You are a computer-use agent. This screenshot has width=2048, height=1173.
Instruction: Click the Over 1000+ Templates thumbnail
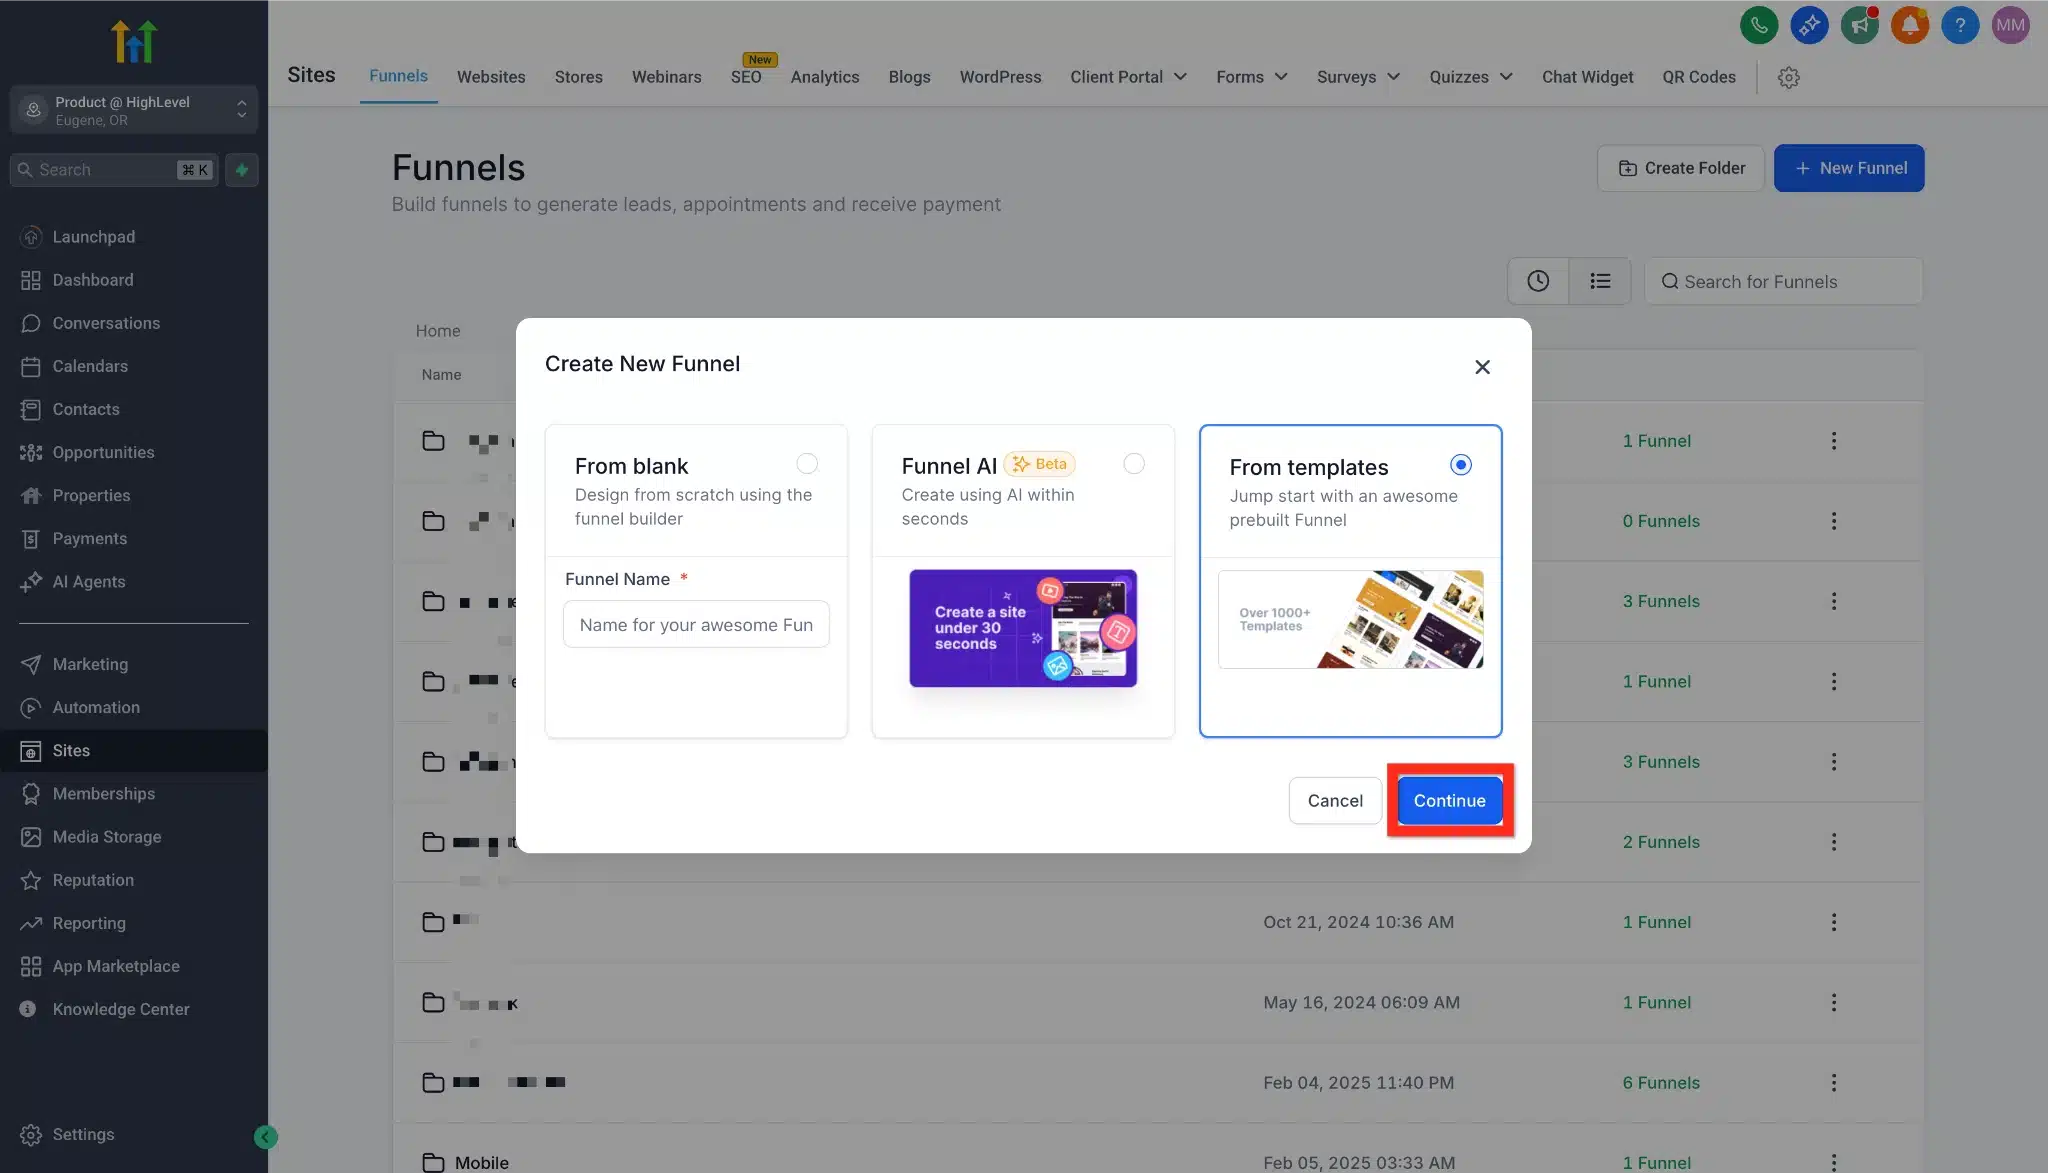point(1351,619)
